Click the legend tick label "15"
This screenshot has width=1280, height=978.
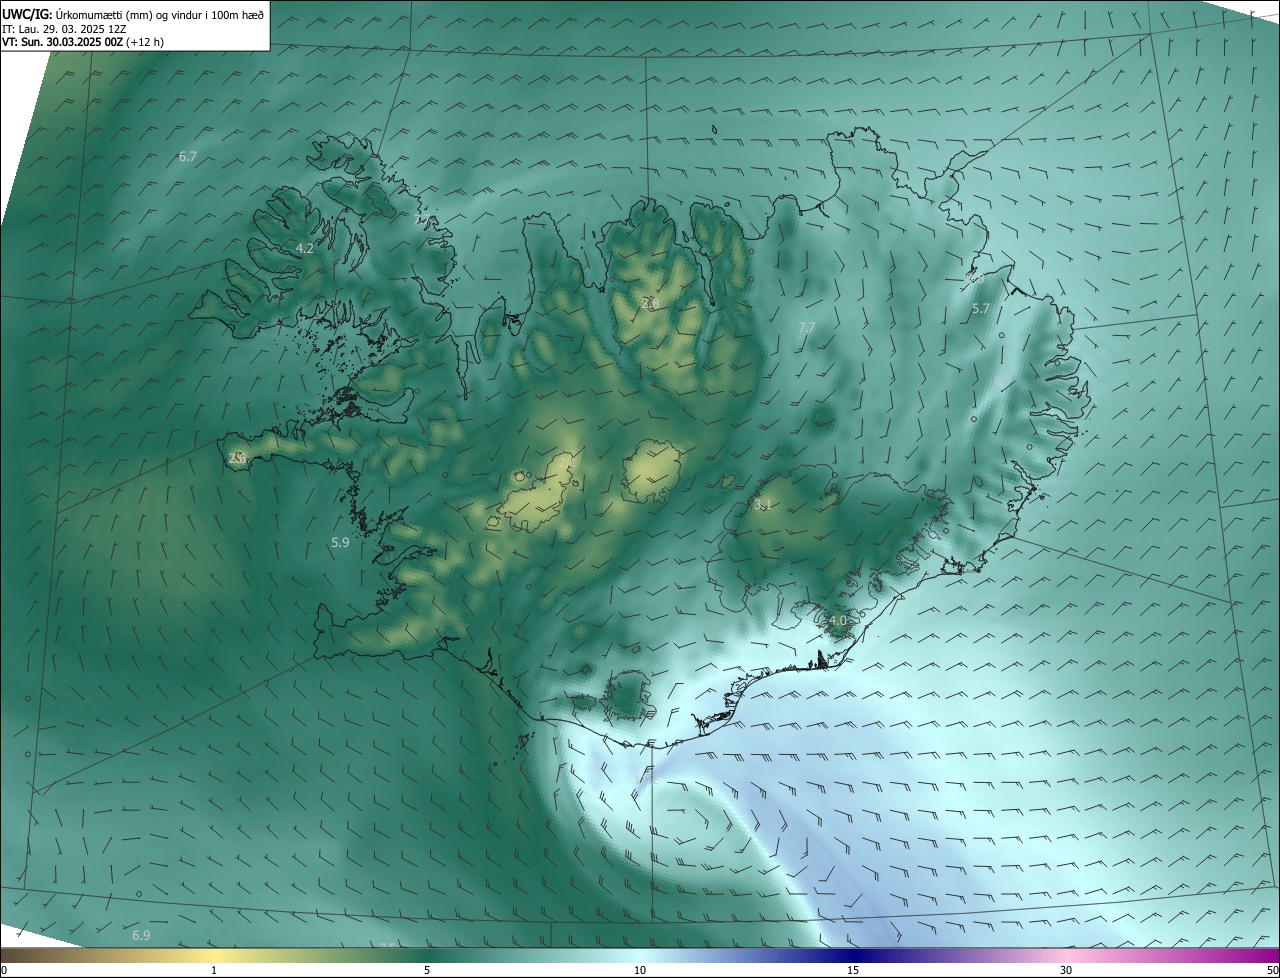[853, 970]
